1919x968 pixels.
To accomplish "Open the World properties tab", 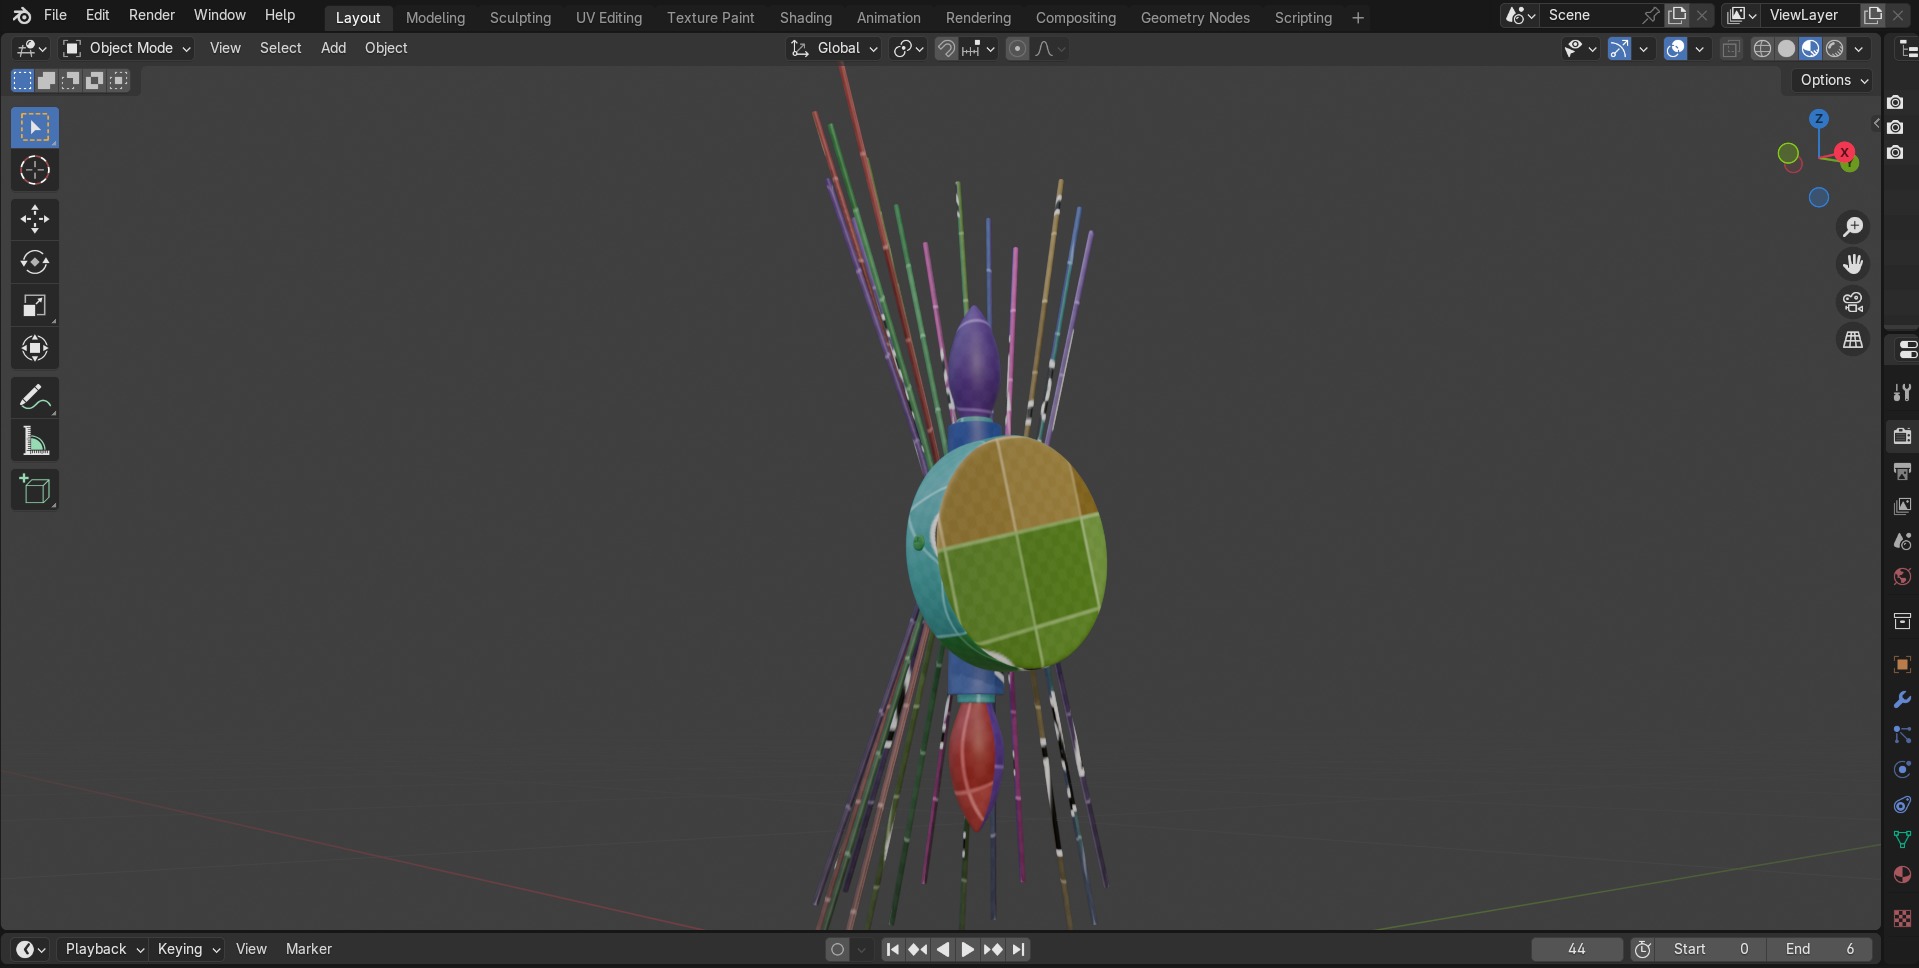I will coord(1902,577).
